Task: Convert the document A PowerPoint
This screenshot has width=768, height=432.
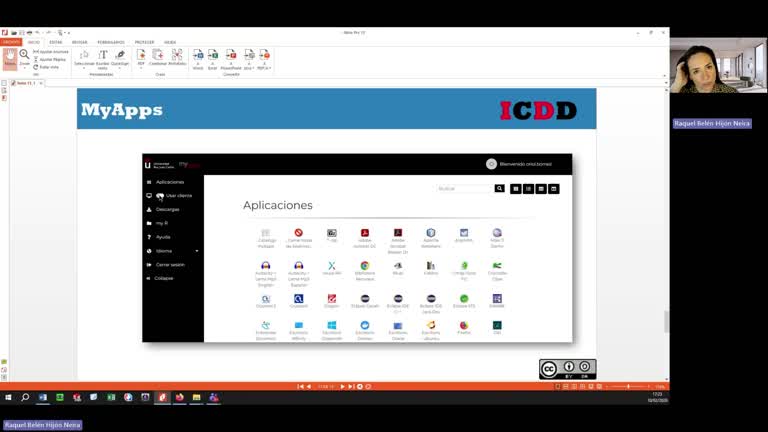Action: click(x=231, y=59)
